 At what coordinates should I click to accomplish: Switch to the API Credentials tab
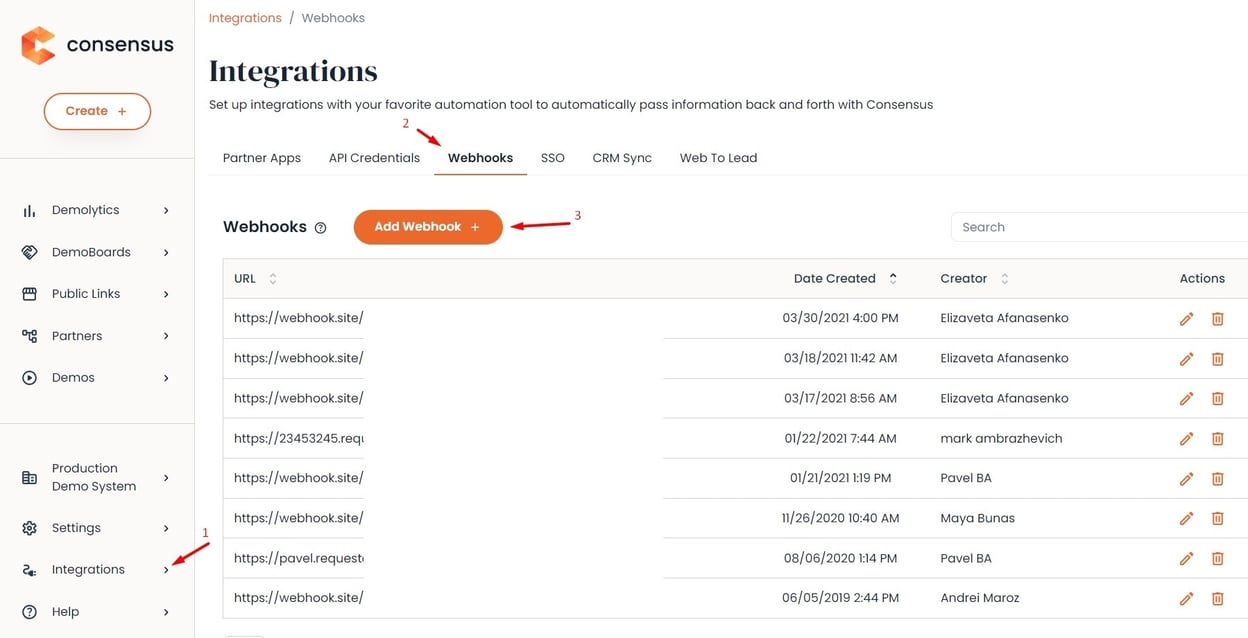tap(373, 158)
